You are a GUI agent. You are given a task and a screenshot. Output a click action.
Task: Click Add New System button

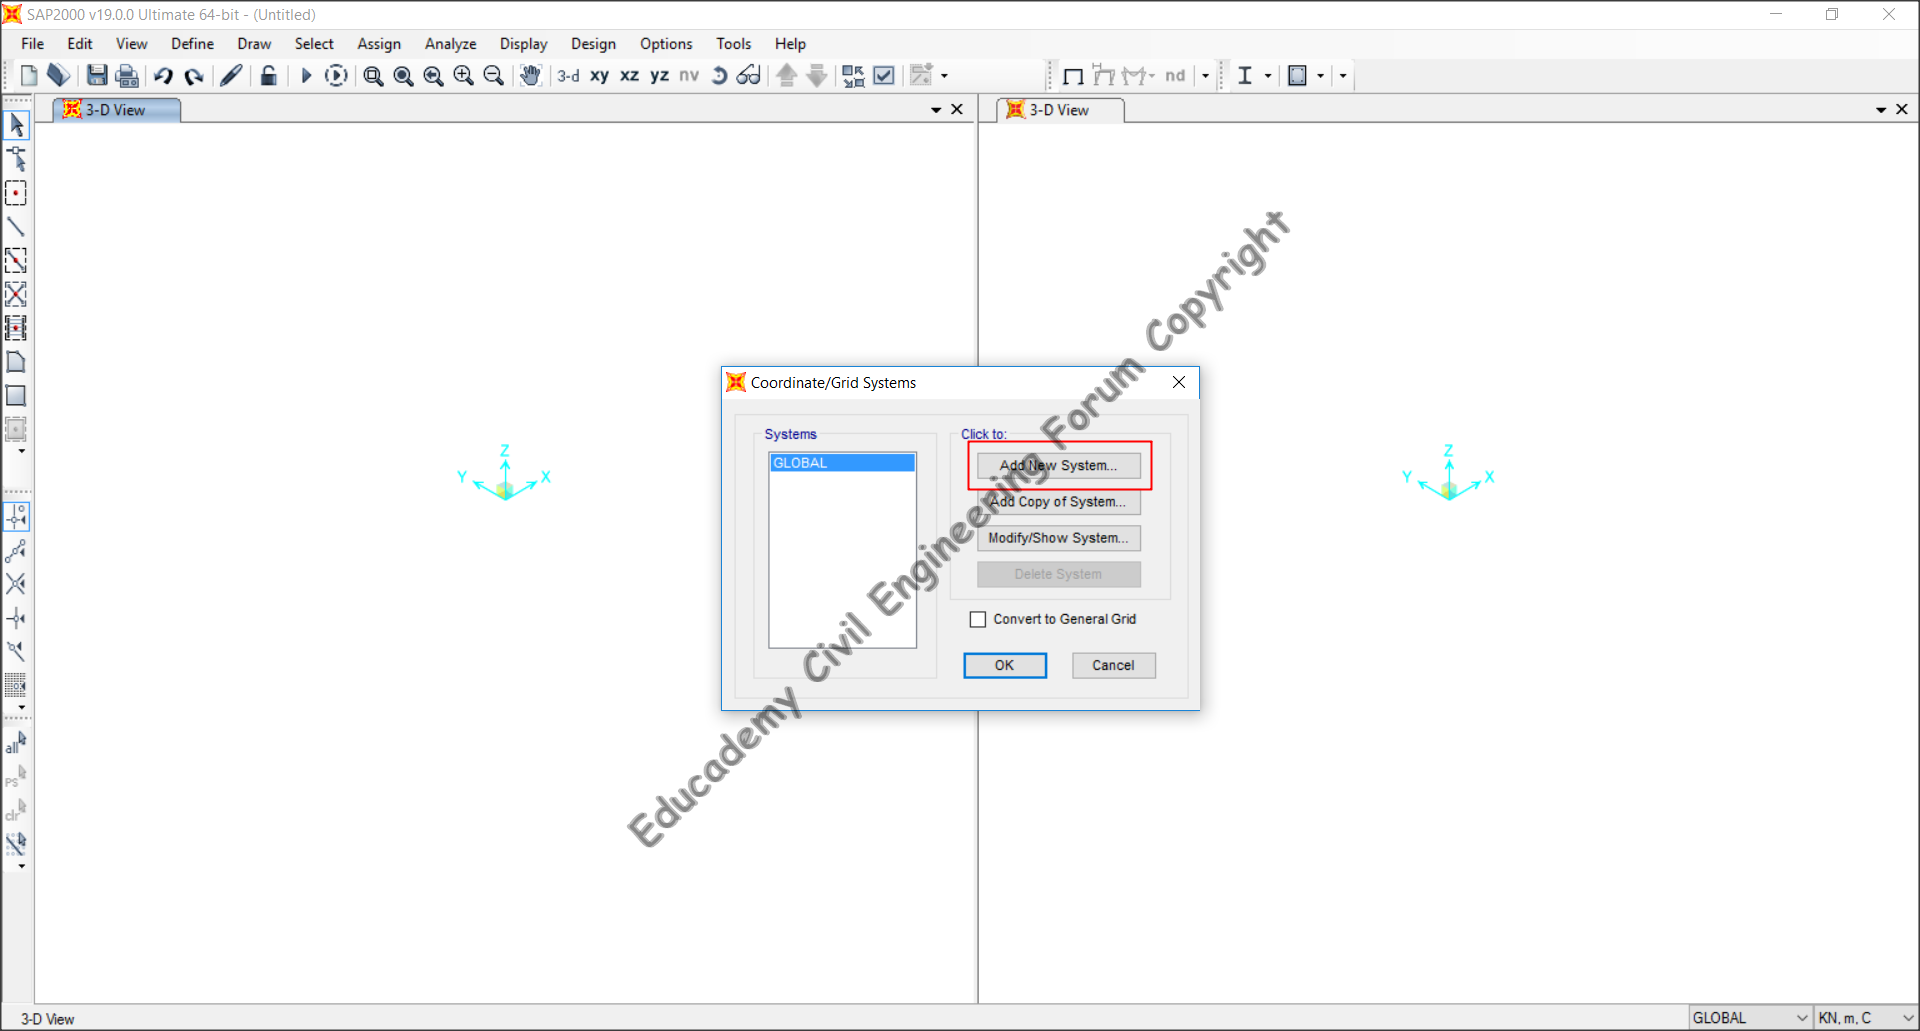[x=1058, y=466]
